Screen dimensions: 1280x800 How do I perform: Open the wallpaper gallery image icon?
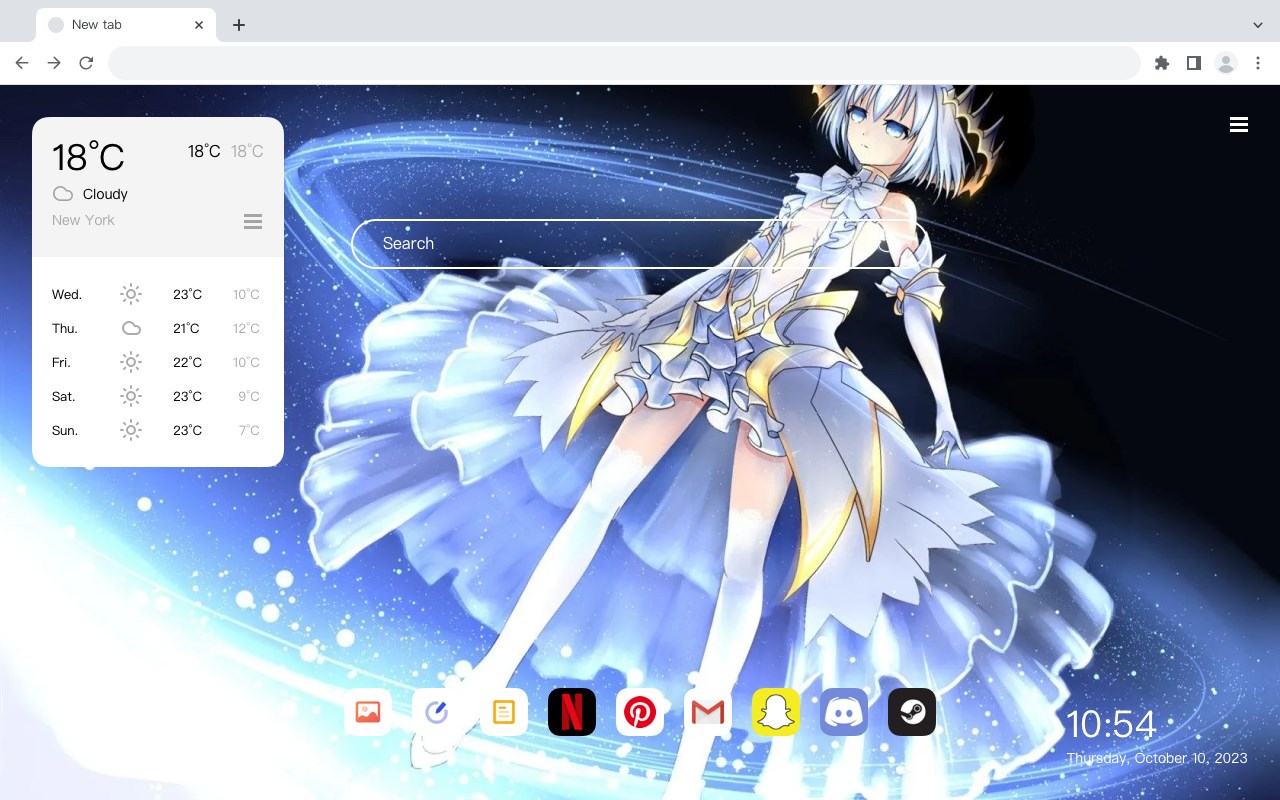pyautogui.click(x=368, y=712)
